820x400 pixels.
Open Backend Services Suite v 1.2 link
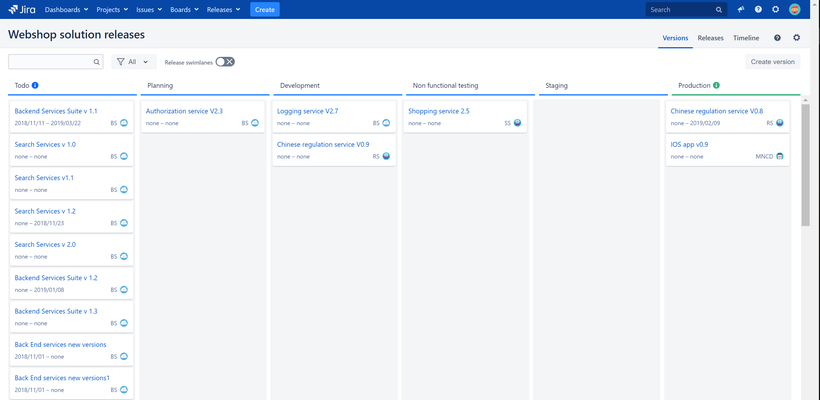(x=56, y=278)
